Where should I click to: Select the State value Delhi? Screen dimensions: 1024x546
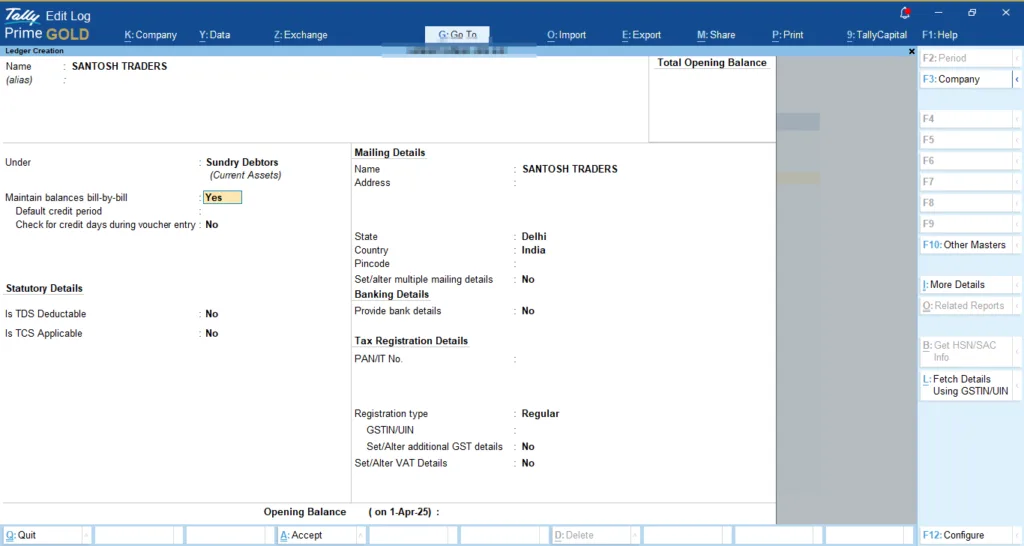coord(534,236)
